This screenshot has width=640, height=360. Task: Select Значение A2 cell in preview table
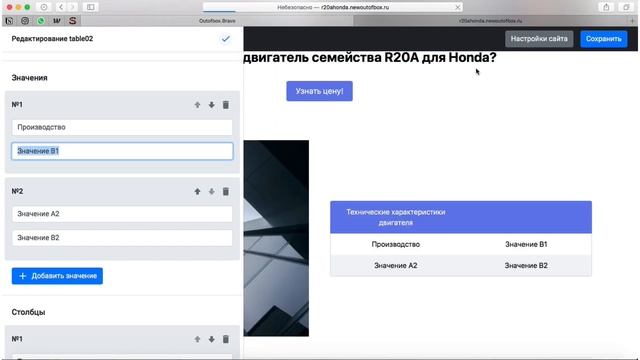[x=396, y=265]
